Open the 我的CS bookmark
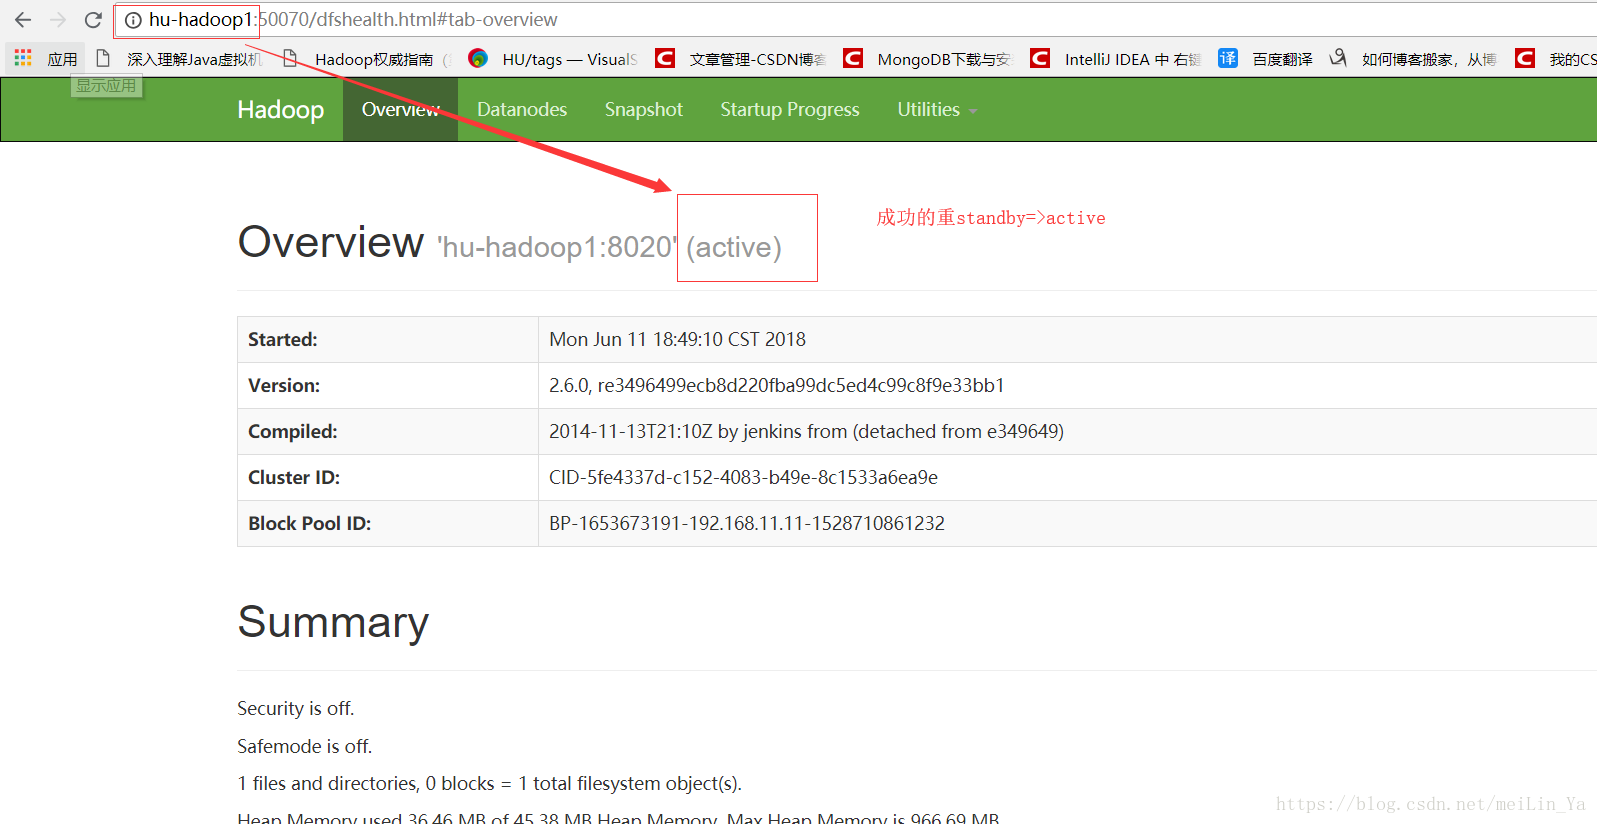This screenshot has height=824, width=1597. [x=1555, y=59]
